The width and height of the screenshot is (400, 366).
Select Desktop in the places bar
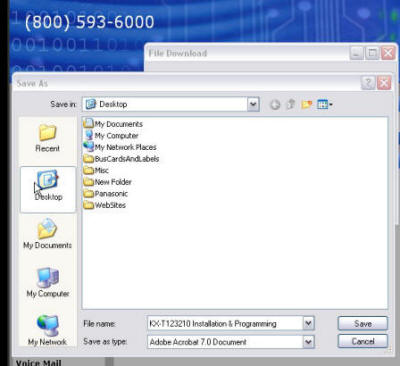(x=48, y=189)
